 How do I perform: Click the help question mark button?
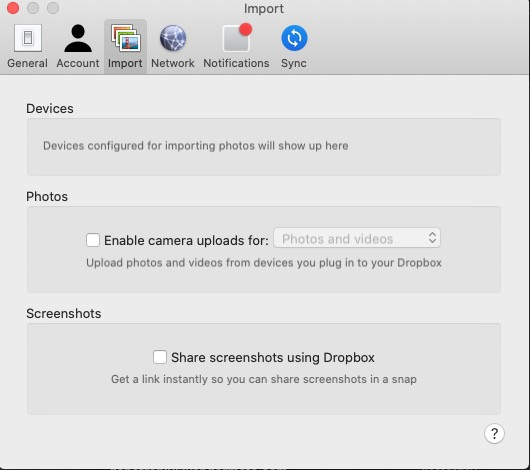(494, 433)
